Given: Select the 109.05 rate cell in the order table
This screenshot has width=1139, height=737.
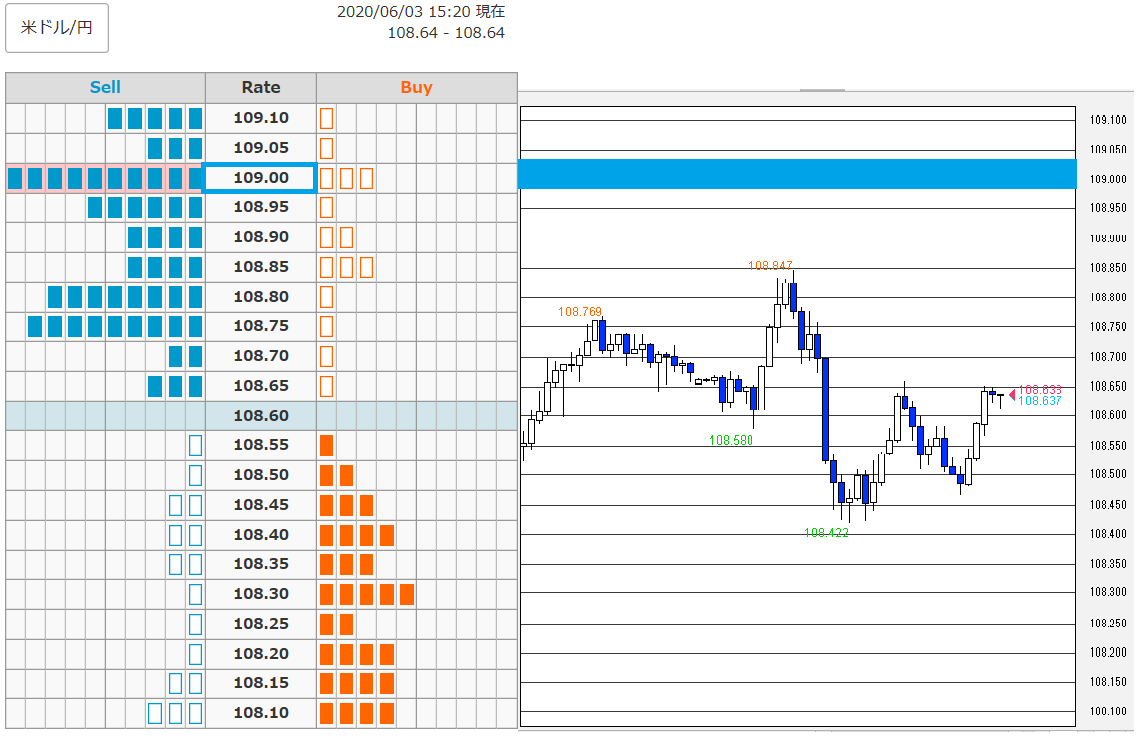Looking at the screenshot, I should pos(261,147).
